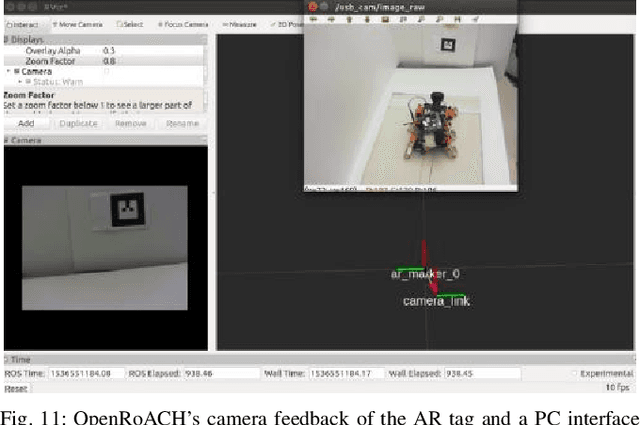This screenshot has width=640, height=425.
Task: Click the 10 fps status text
Action: coord(617,387)
